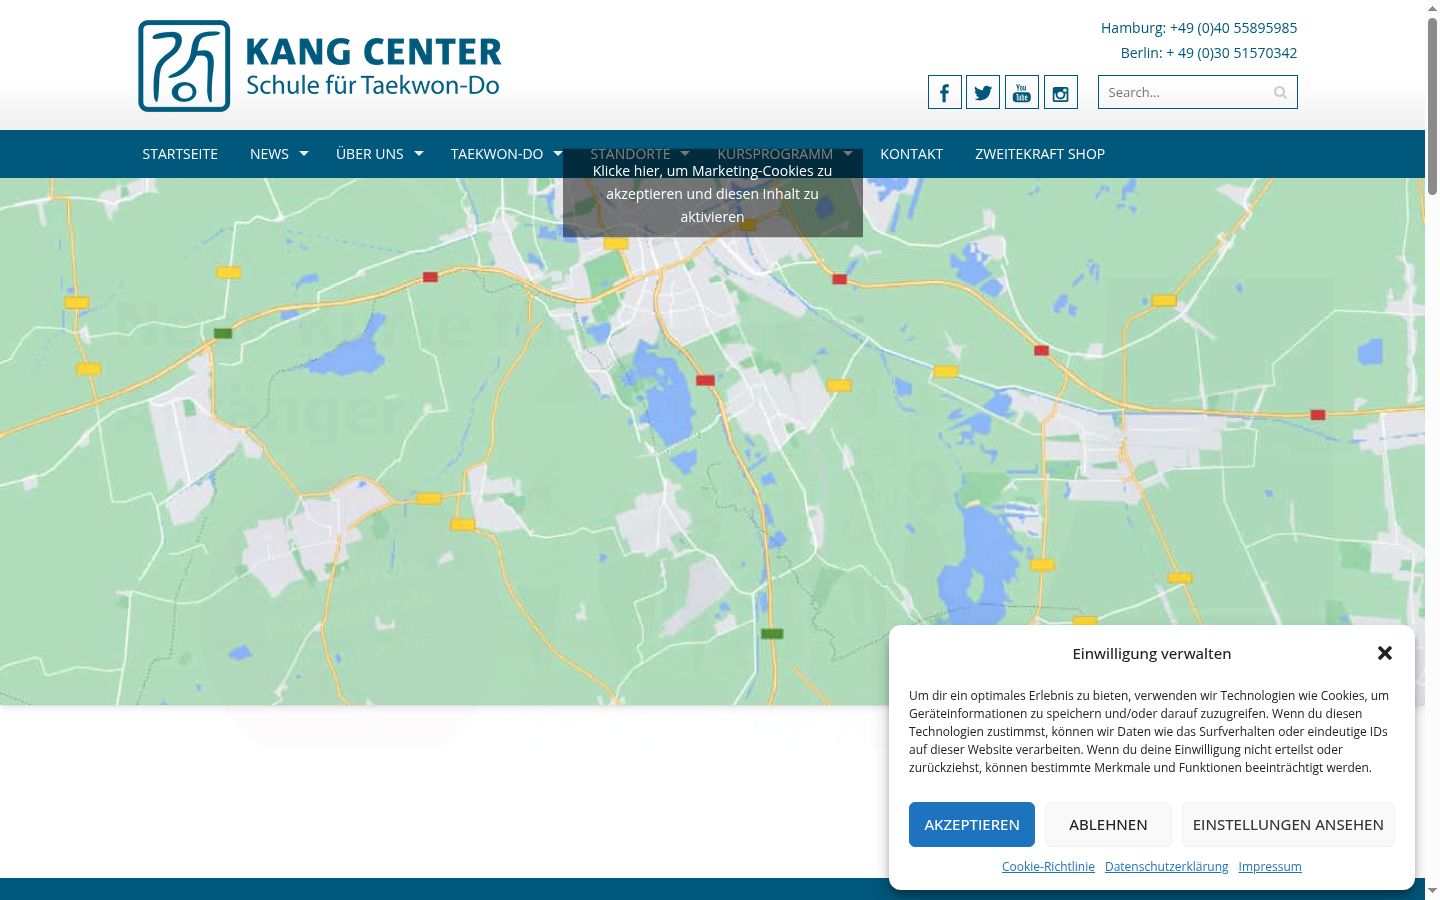The image size is (1440, 900).
Task: Open the Kontakt menu item
Action: [x=911, y=154]
